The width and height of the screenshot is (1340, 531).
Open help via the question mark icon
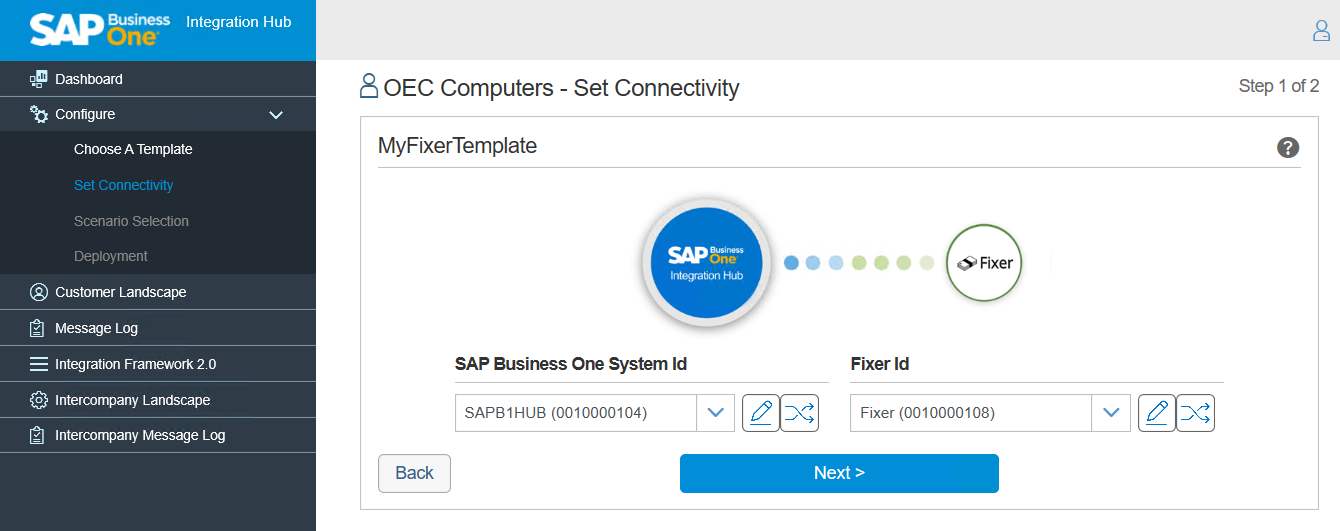point(1288,148)
